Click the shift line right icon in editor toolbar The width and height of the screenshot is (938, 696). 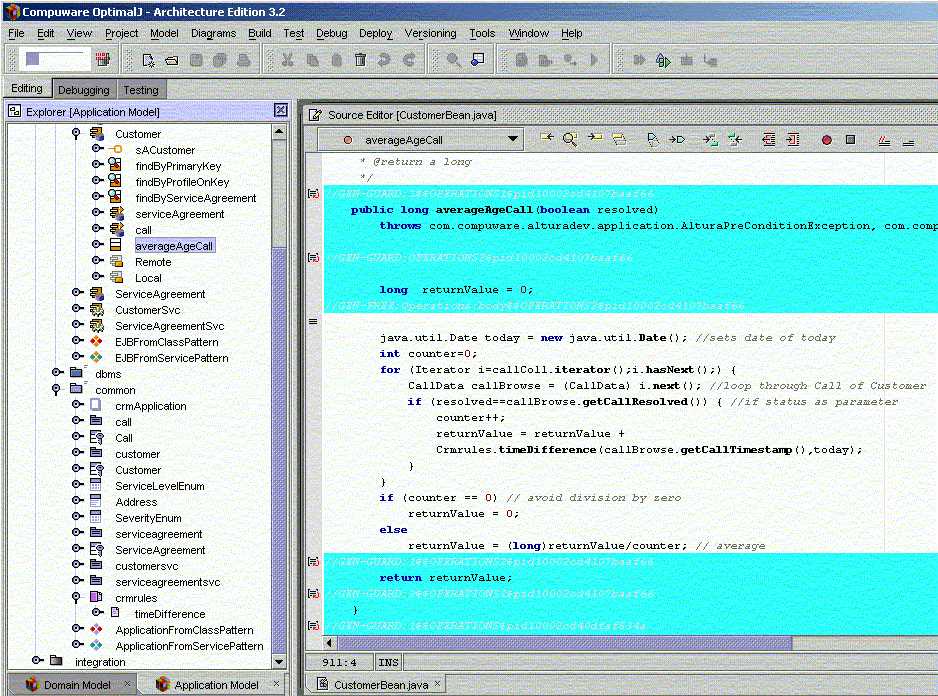point(793,139)
